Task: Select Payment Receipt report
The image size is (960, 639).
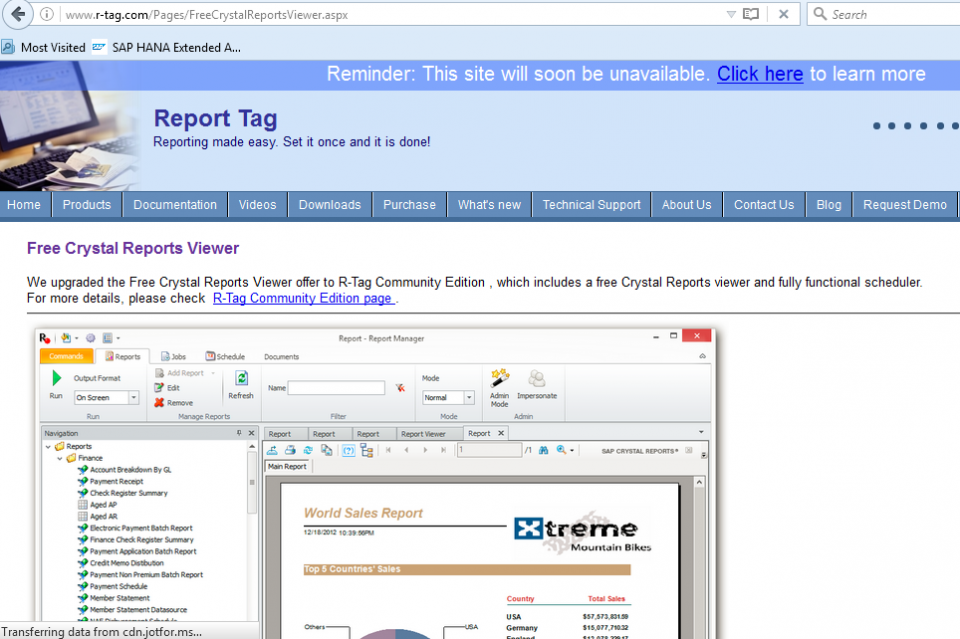Action: point(110,481)
